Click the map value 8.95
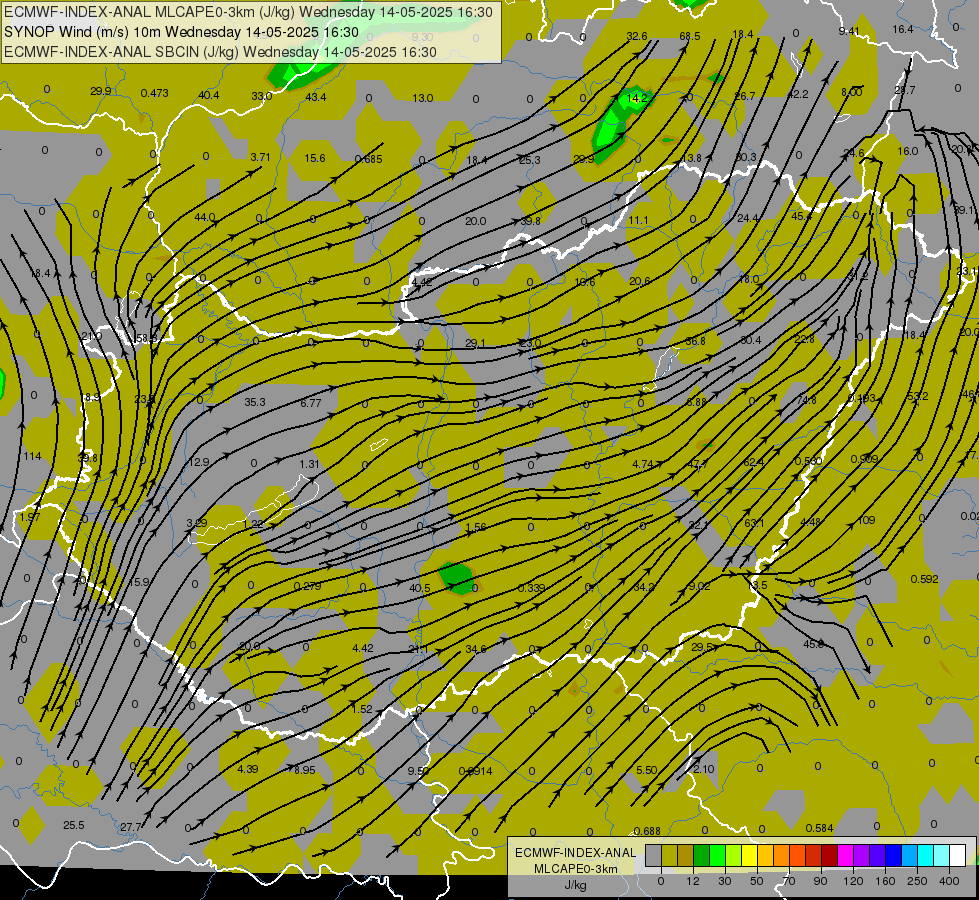The width and height of the screenshot is (979, 900). pyautogui.click(x=305, y=770)
